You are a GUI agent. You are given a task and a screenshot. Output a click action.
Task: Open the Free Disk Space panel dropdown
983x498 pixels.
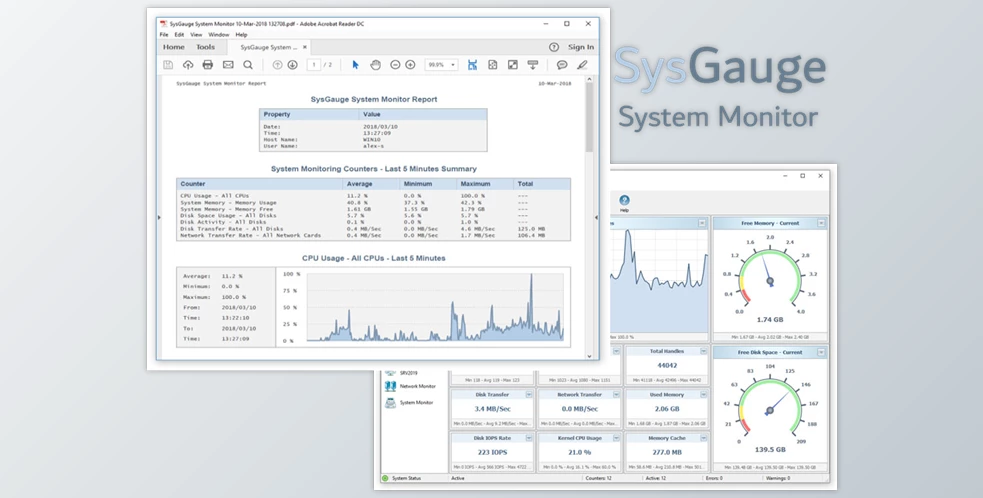pos(821,352)
